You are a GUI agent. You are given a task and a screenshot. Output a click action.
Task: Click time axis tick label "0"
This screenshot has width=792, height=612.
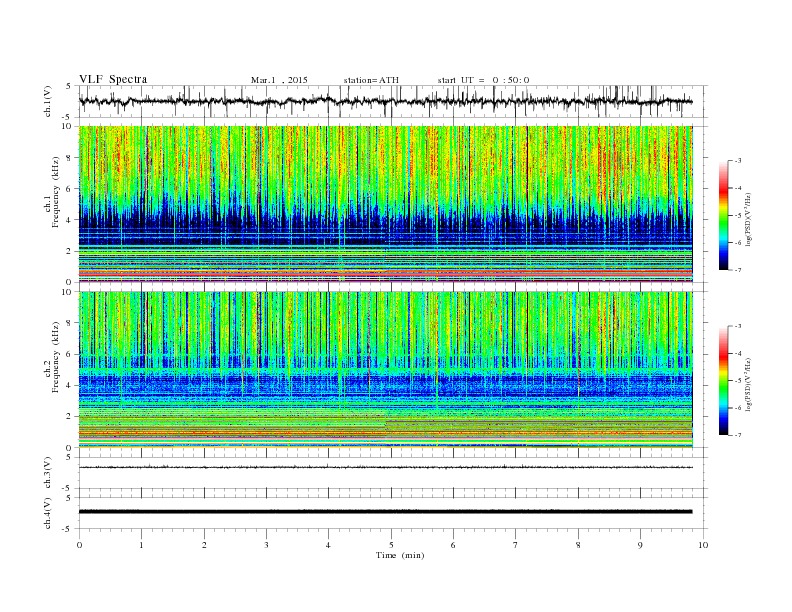tap(79, 545)
